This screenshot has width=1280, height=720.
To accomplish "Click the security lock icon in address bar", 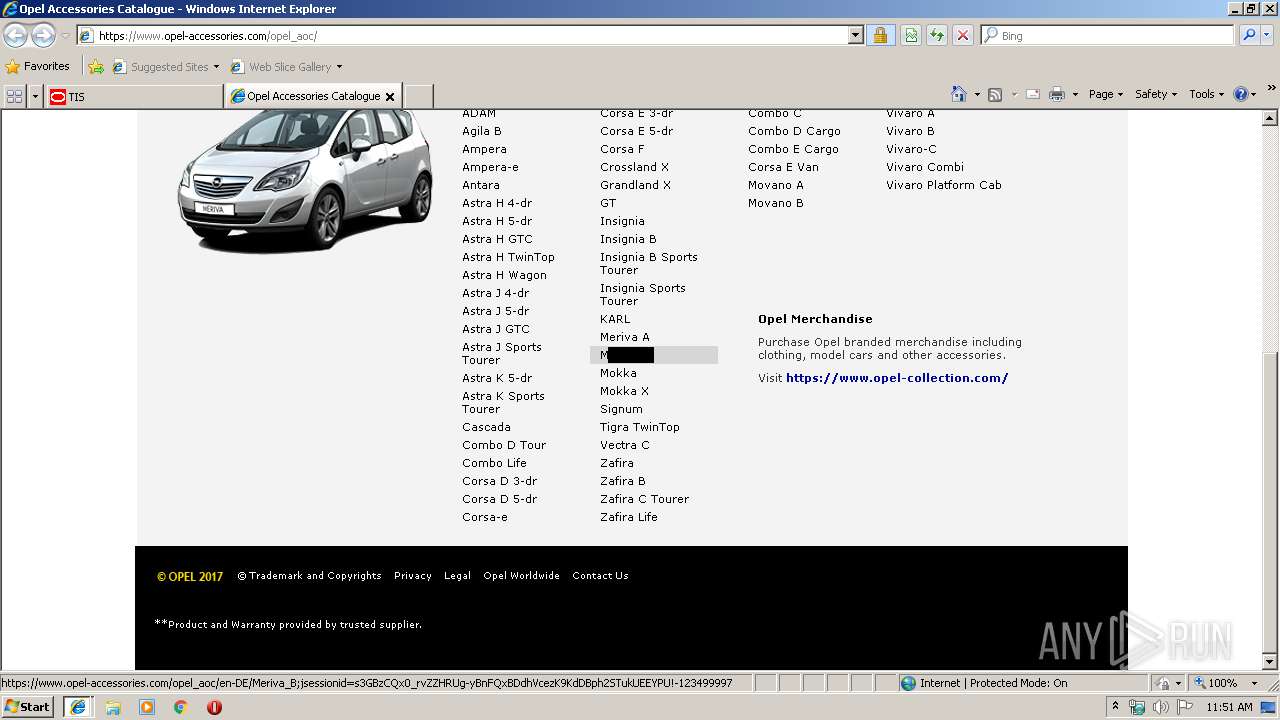I will pos(880,35).
